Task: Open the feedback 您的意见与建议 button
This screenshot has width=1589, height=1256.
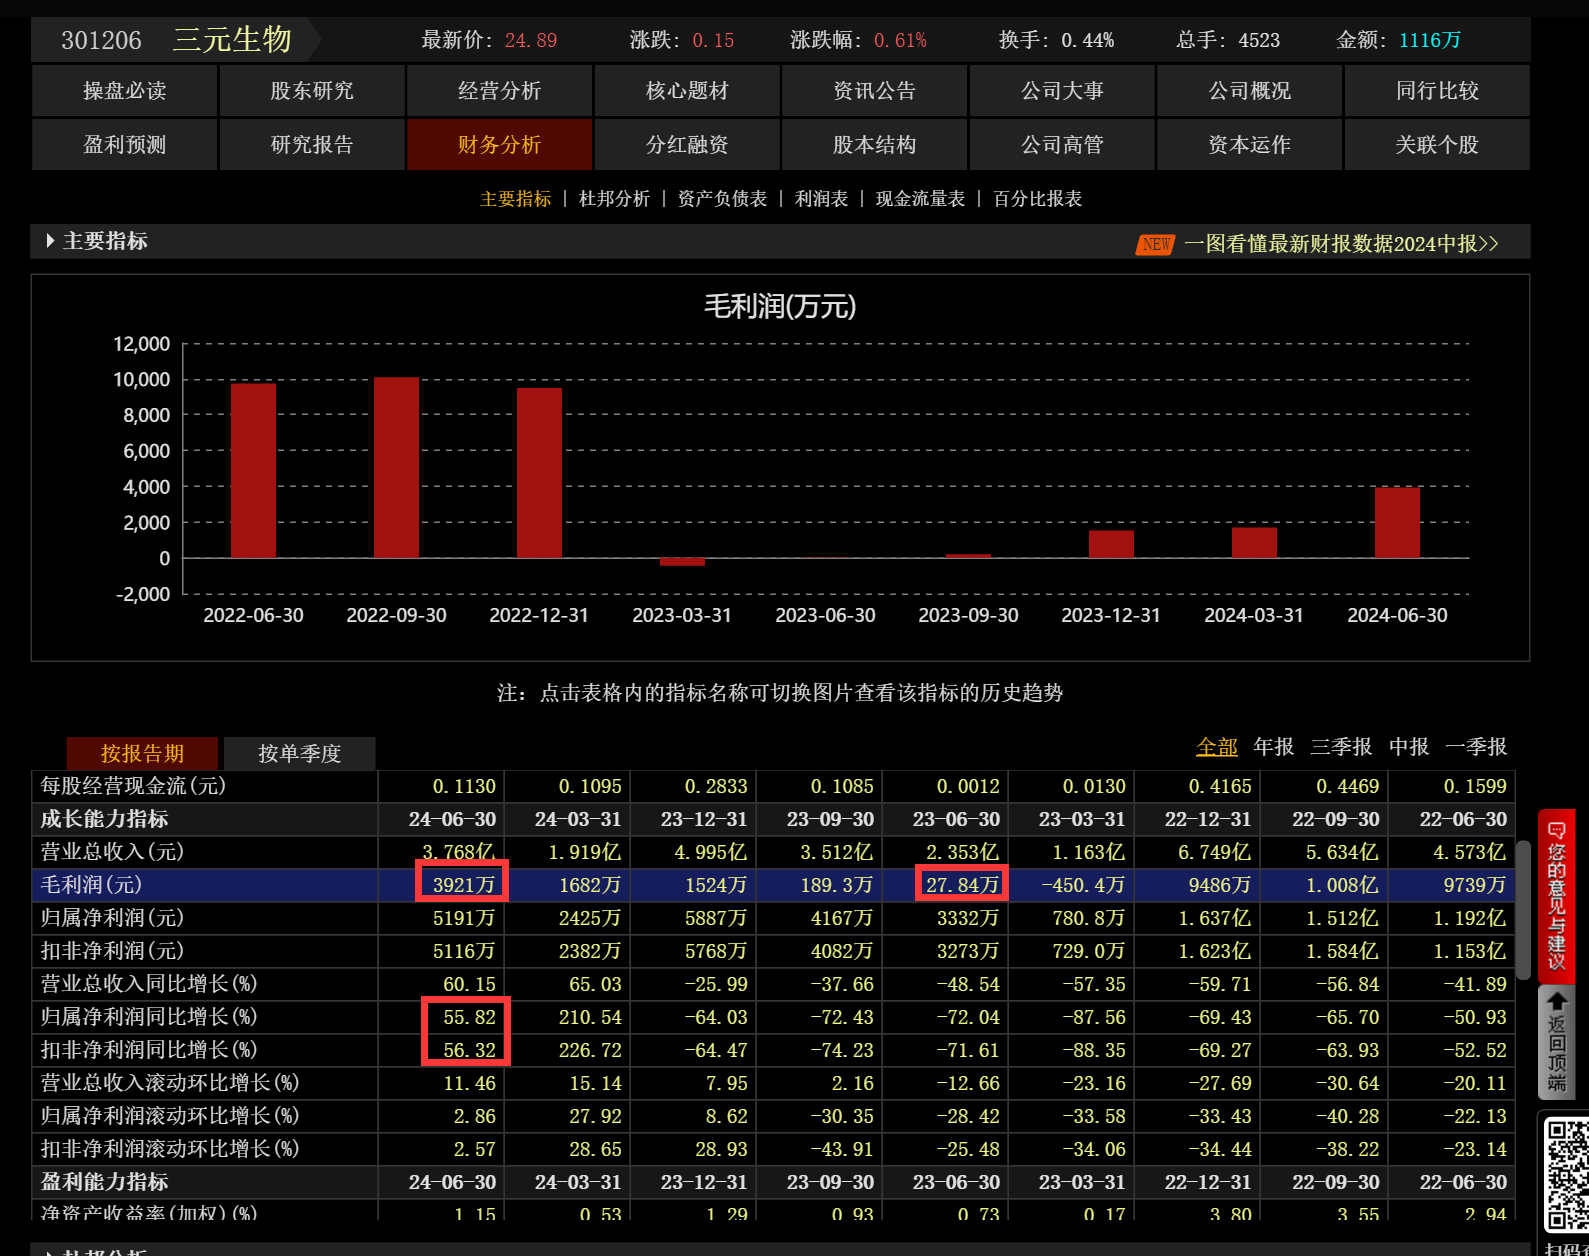Action: [x=1557, y=896]
